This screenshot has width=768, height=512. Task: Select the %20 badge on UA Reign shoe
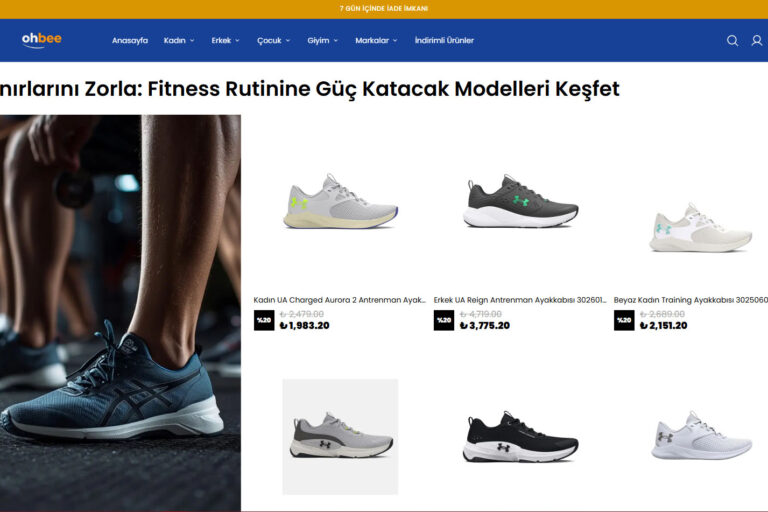tap(444, 320)
